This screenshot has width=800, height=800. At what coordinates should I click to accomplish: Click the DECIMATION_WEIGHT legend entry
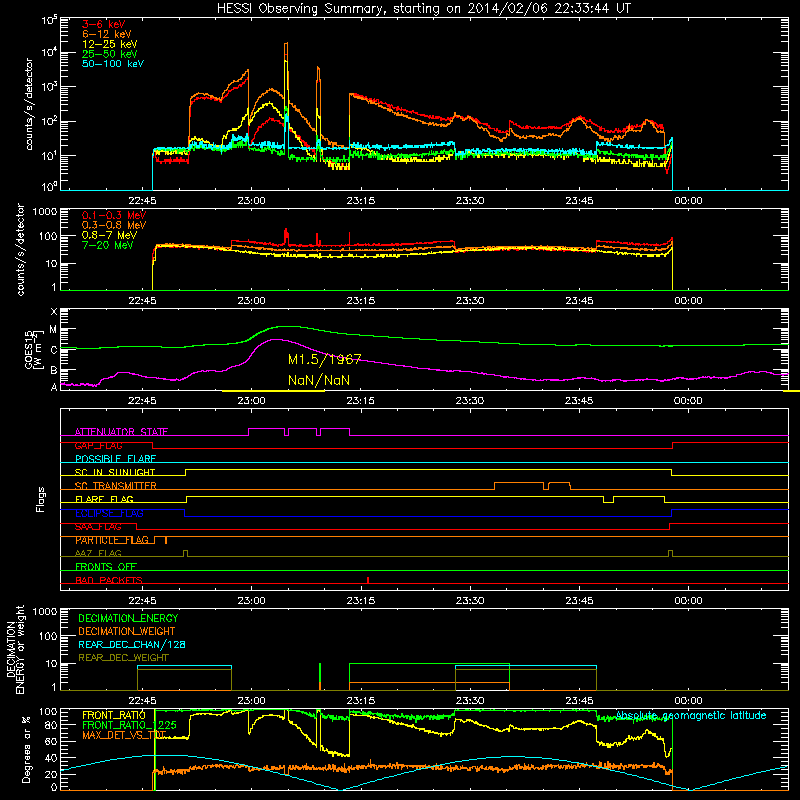[127, 631]
